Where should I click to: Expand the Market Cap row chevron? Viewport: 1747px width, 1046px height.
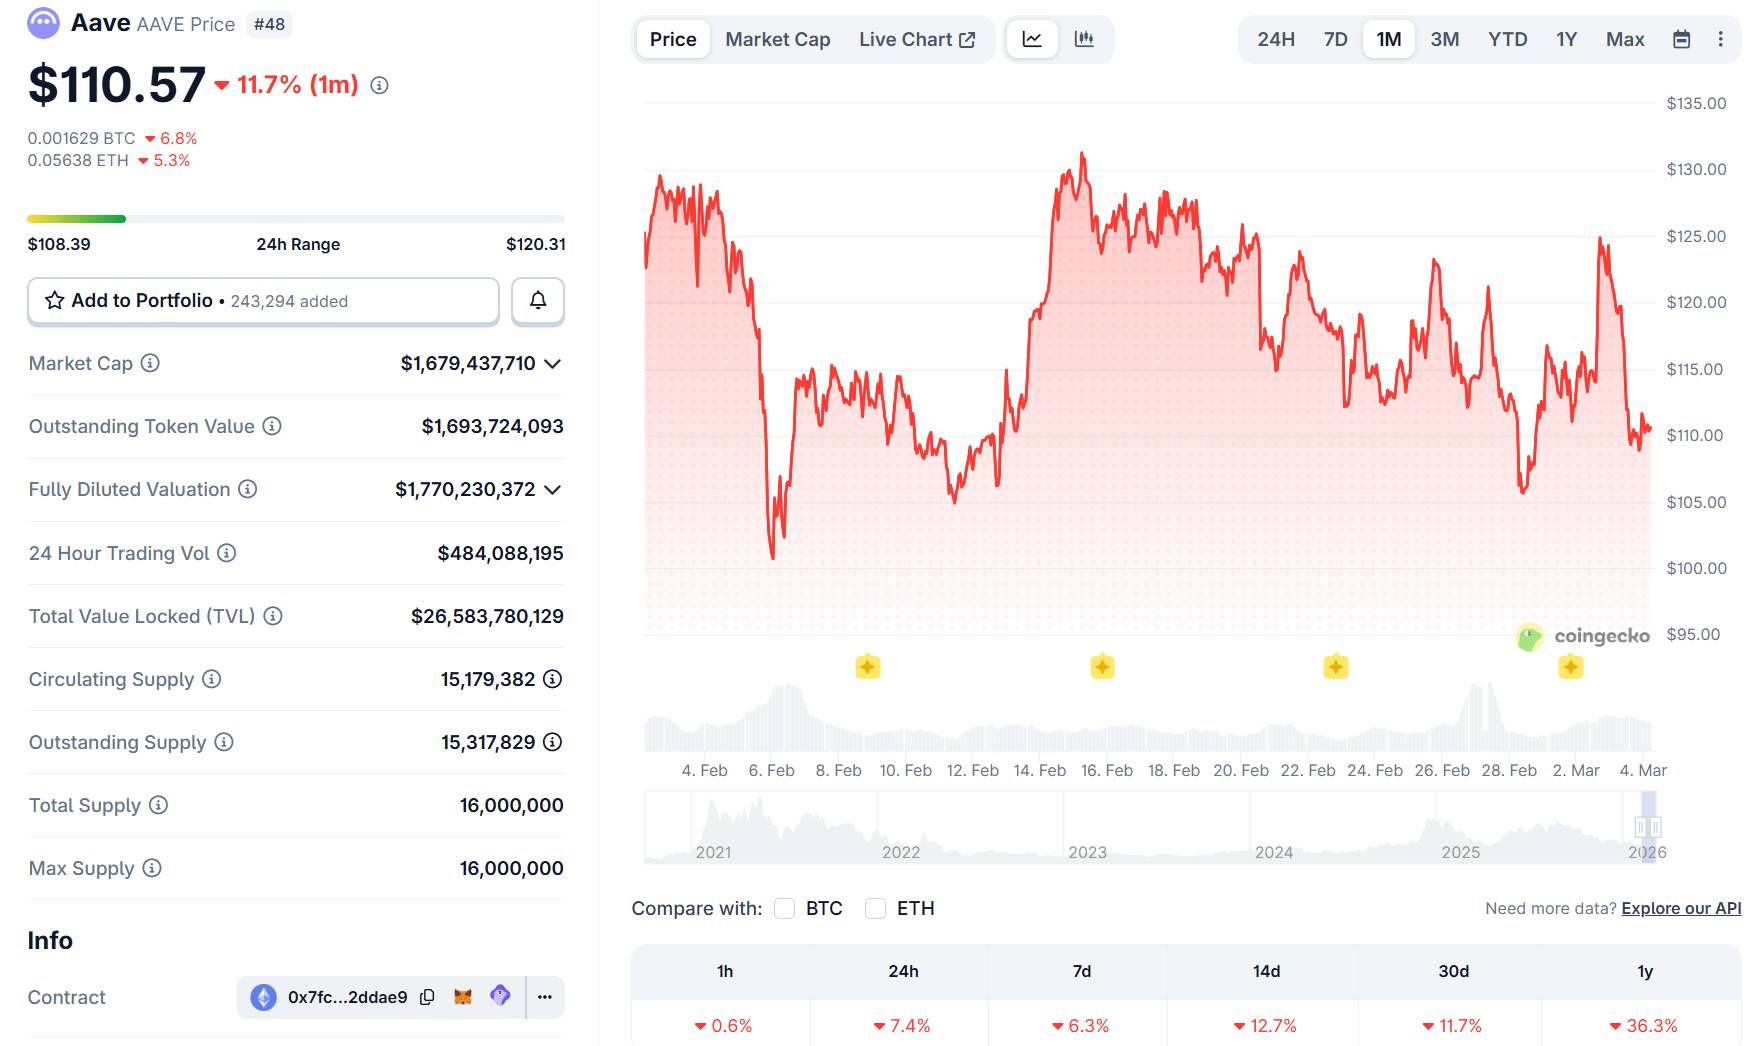[551, 364]
